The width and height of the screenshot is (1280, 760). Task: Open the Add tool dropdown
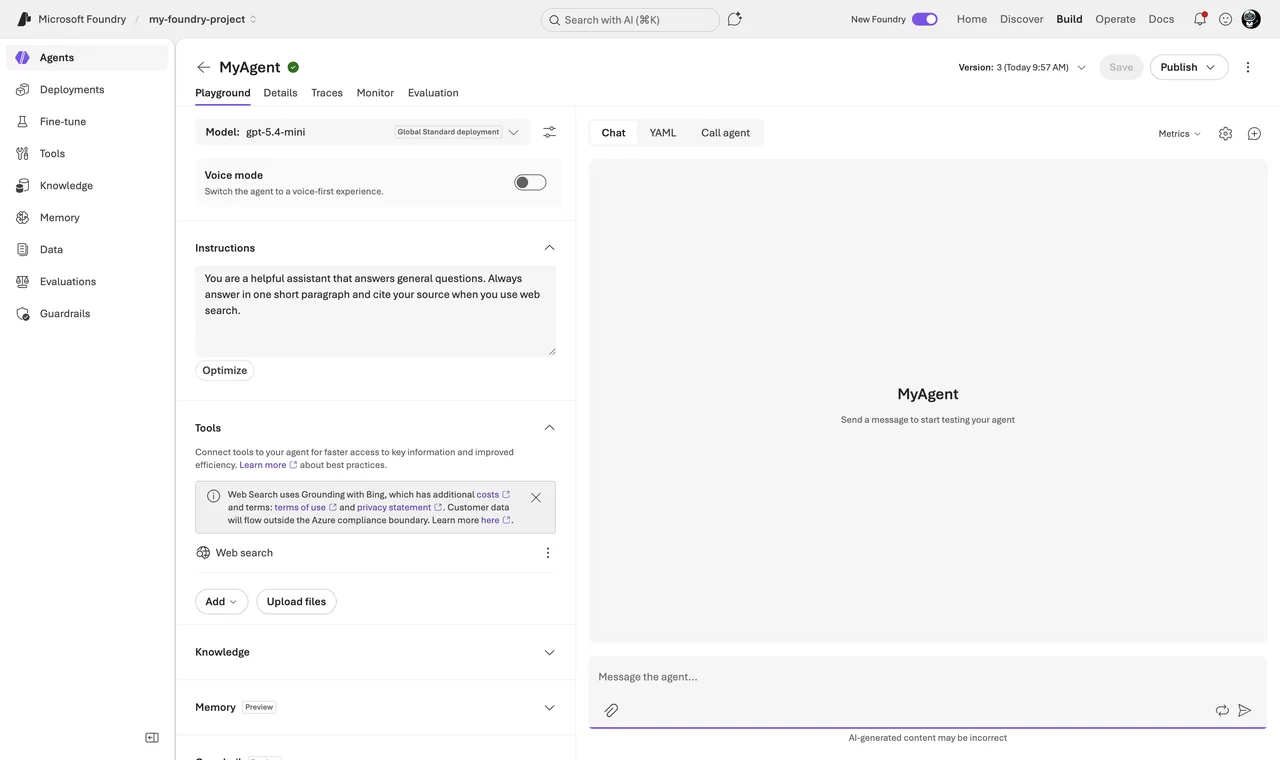pyautogui.click(x=221, y=602)
